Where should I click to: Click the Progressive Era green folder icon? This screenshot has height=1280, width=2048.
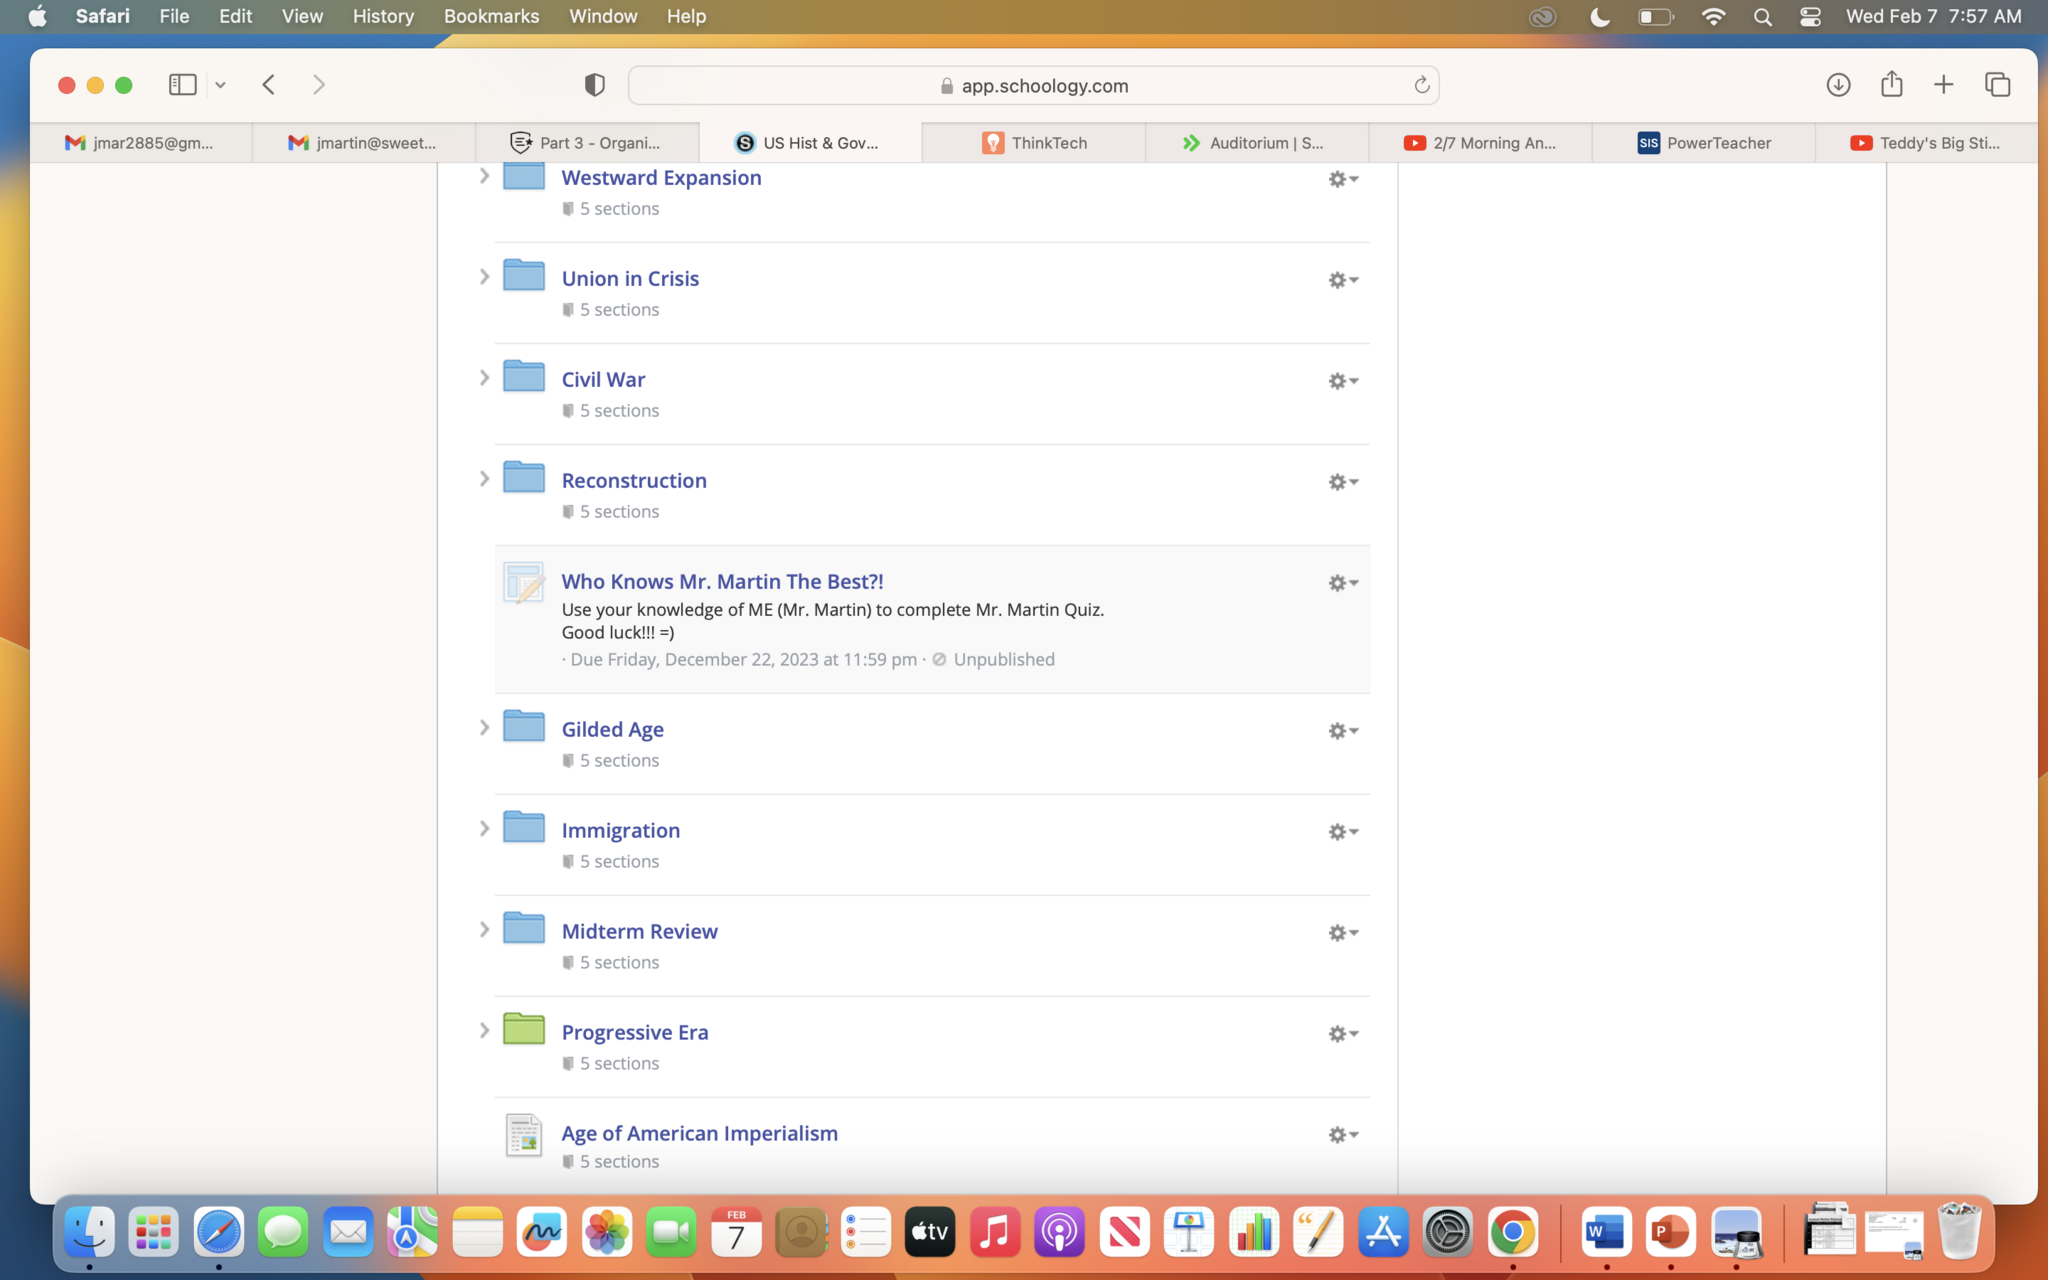523,1029
